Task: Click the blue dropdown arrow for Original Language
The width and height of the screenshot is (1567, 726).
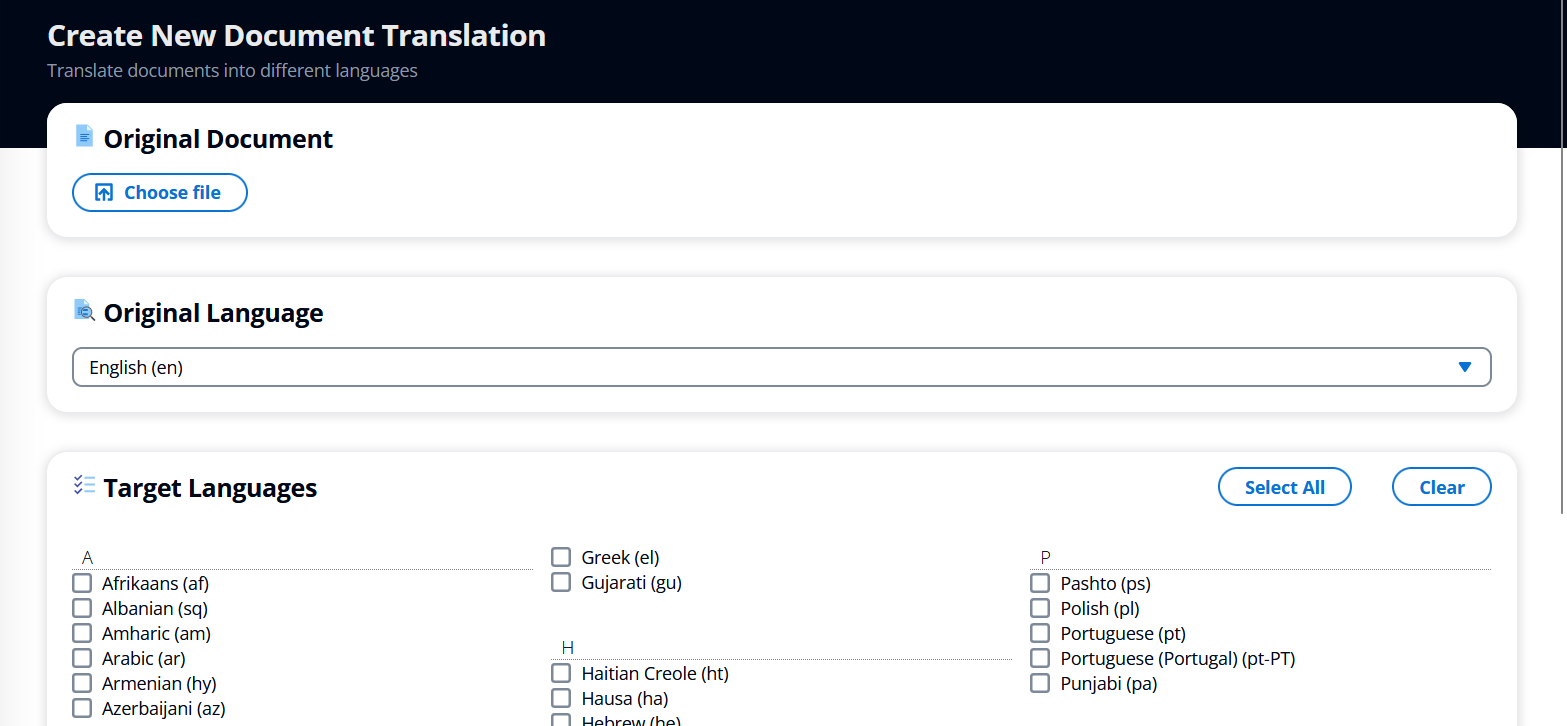Action: (x=1465, y=367)
